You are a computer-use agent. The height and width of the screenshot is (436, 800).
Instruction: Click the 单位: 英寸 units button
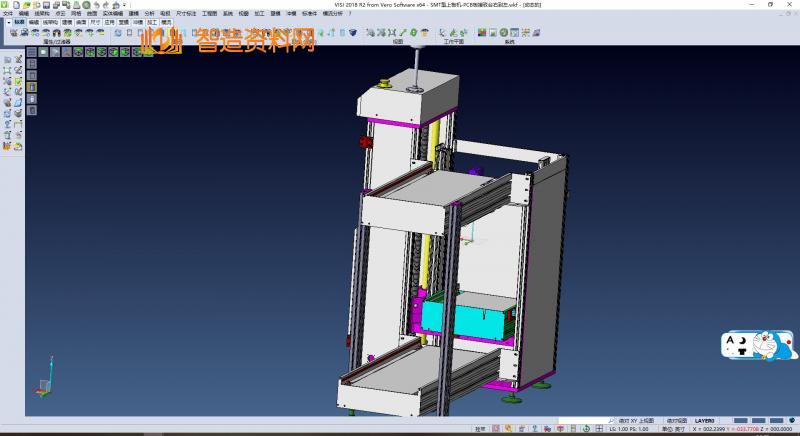675,429
